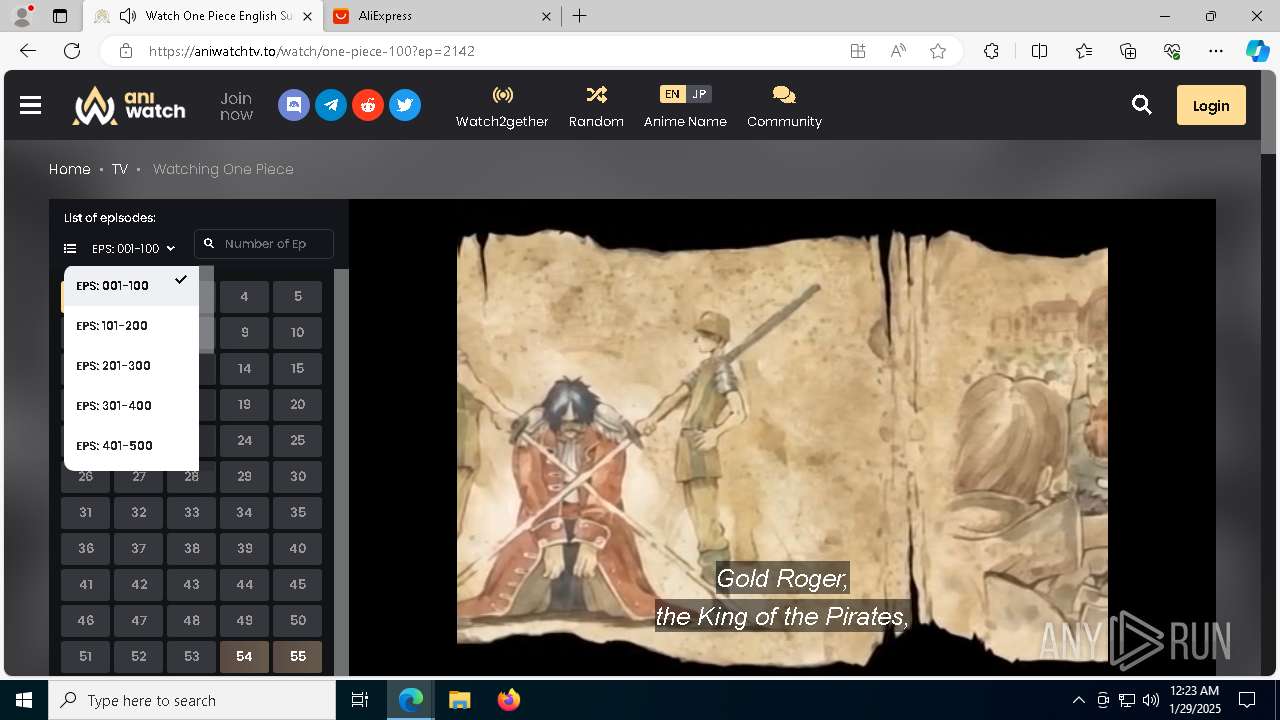Viewport: 1280px width, 720px height.
Task: Select EPS: 401-500 option
Action: (x=131, y=446)
